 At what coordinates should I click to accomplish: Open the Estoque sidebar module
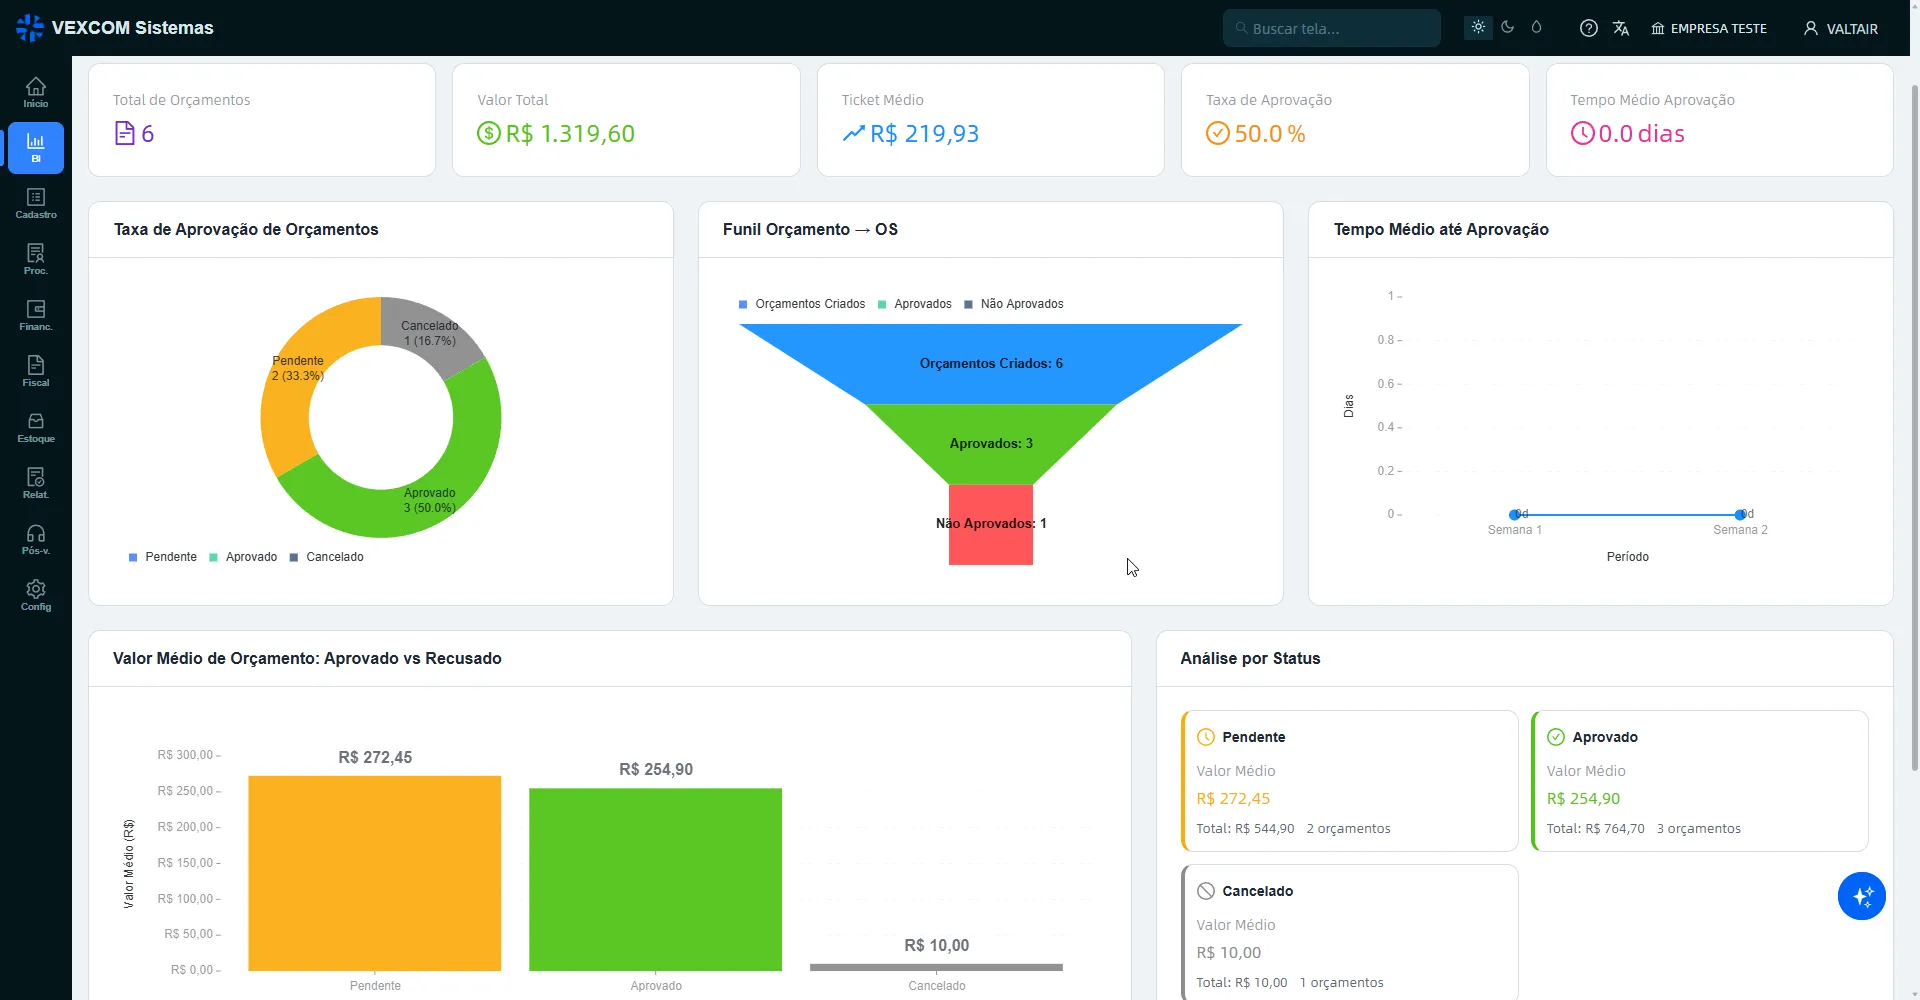[36, 428]
